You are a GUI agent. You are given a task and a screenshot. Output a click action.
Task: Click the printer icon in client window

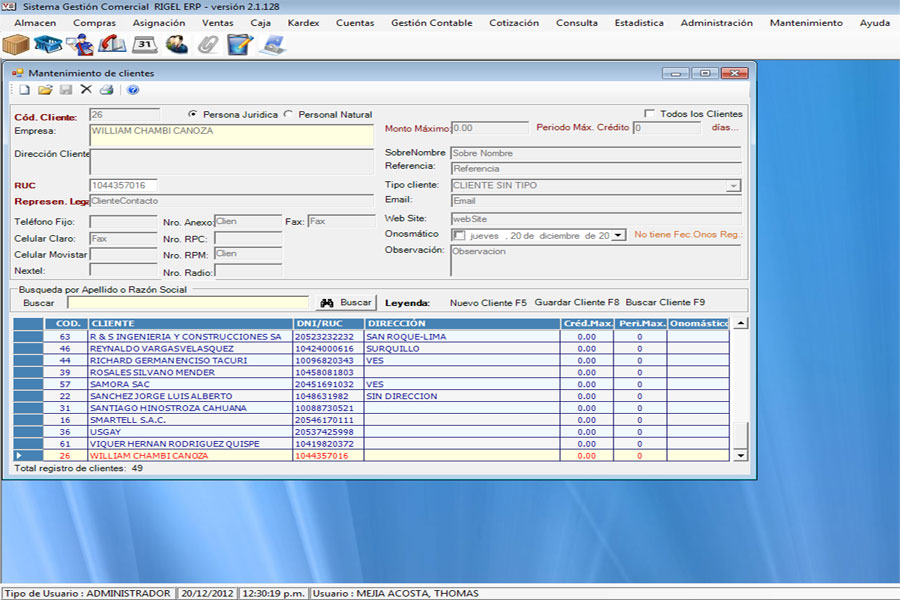[106, 90]
